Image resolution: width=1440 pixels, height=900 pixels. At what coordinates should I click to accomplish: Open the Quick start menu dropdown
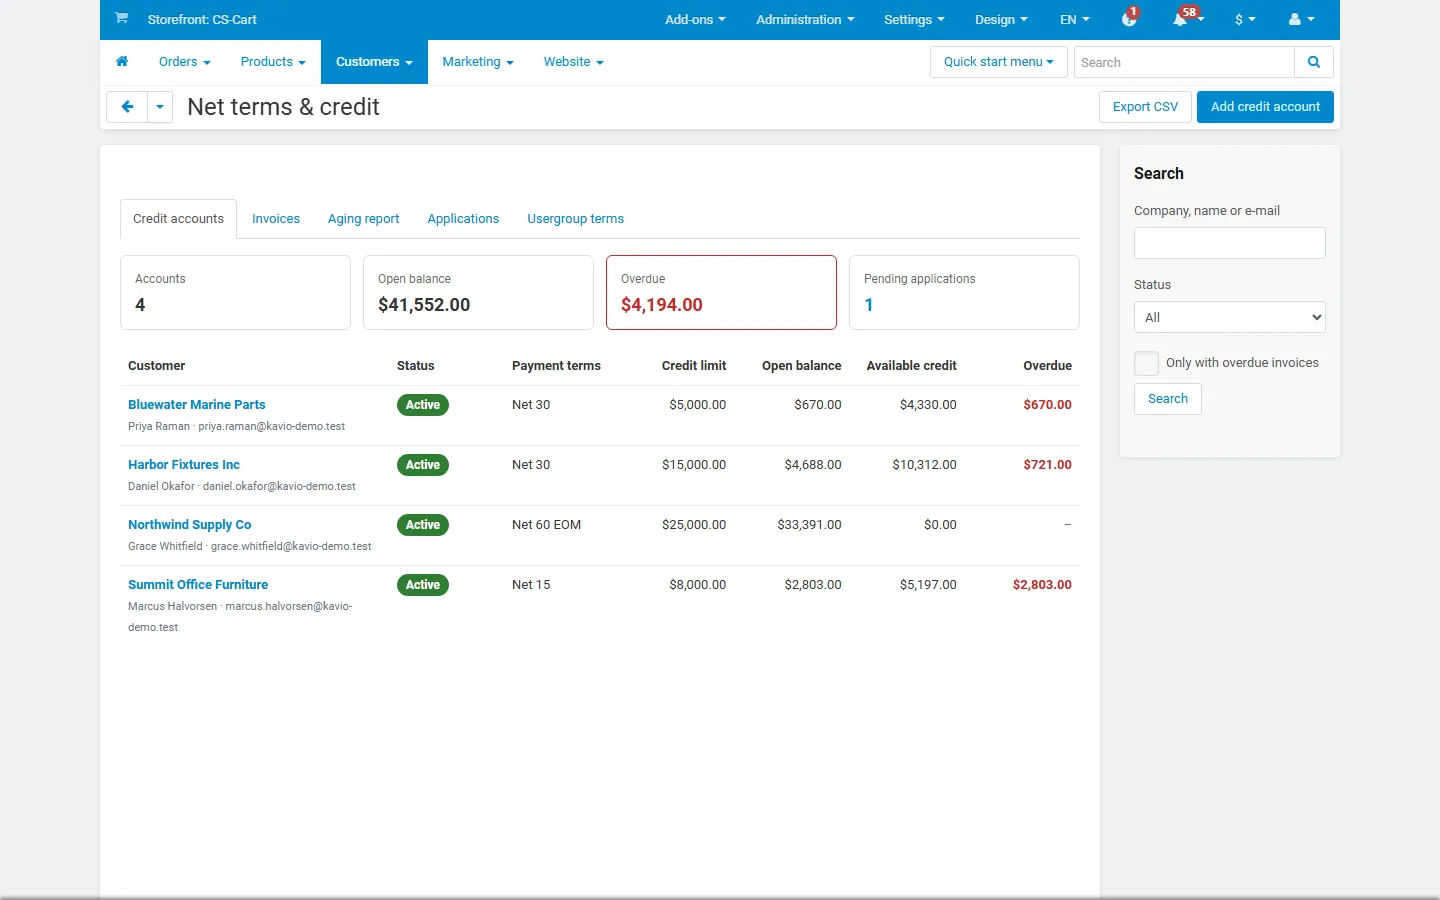[999, 62]
